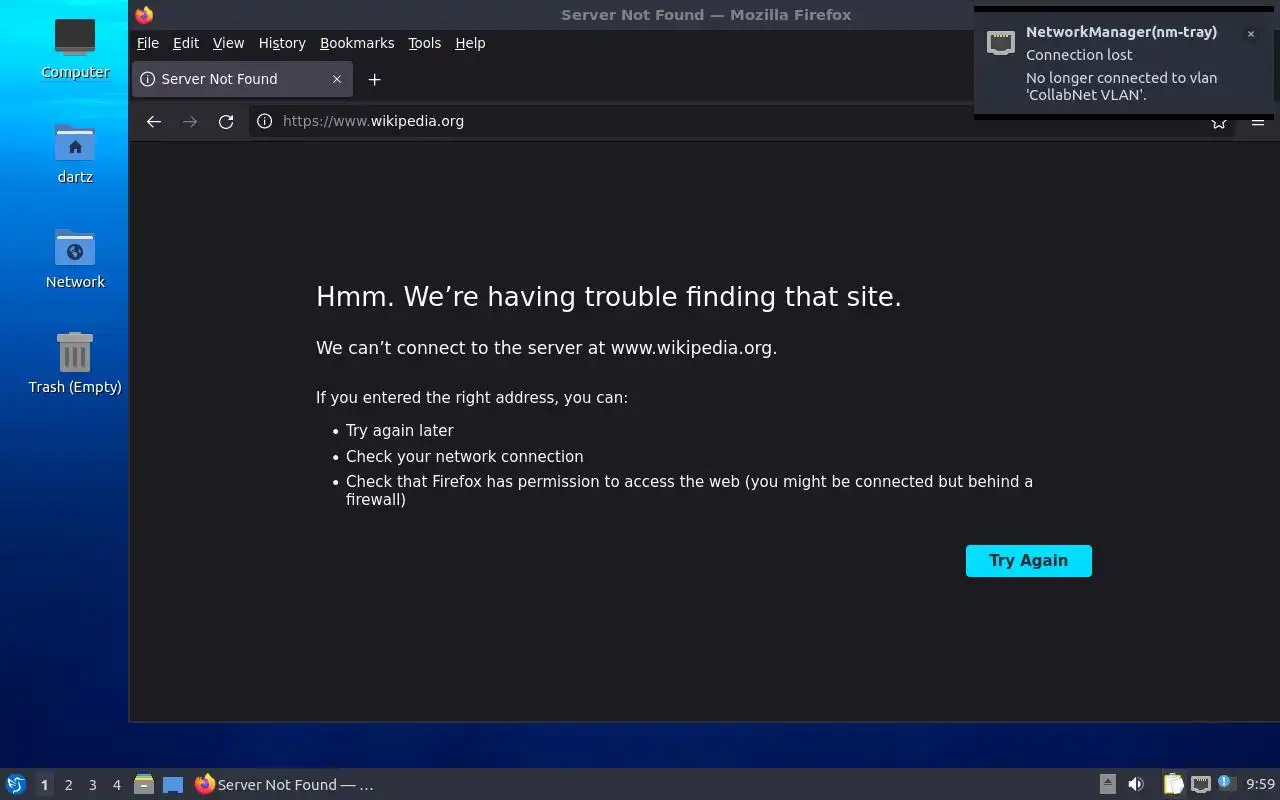The height and width of the screenshot is (800, 1280).
Task: Bookmark this page with the star icon
Action: click(1219, 123)
